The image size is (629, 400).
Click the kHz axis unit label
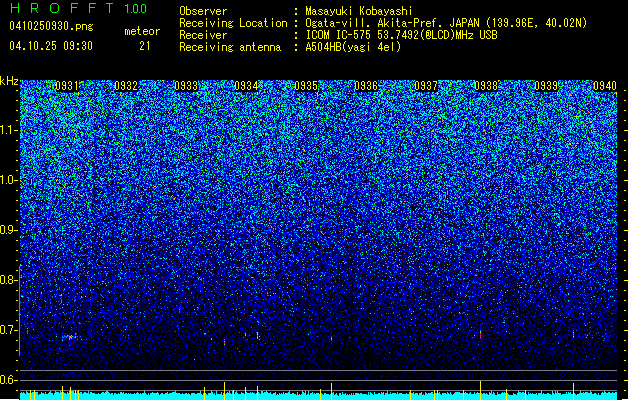pyautogui.click(x=9, y=81)
